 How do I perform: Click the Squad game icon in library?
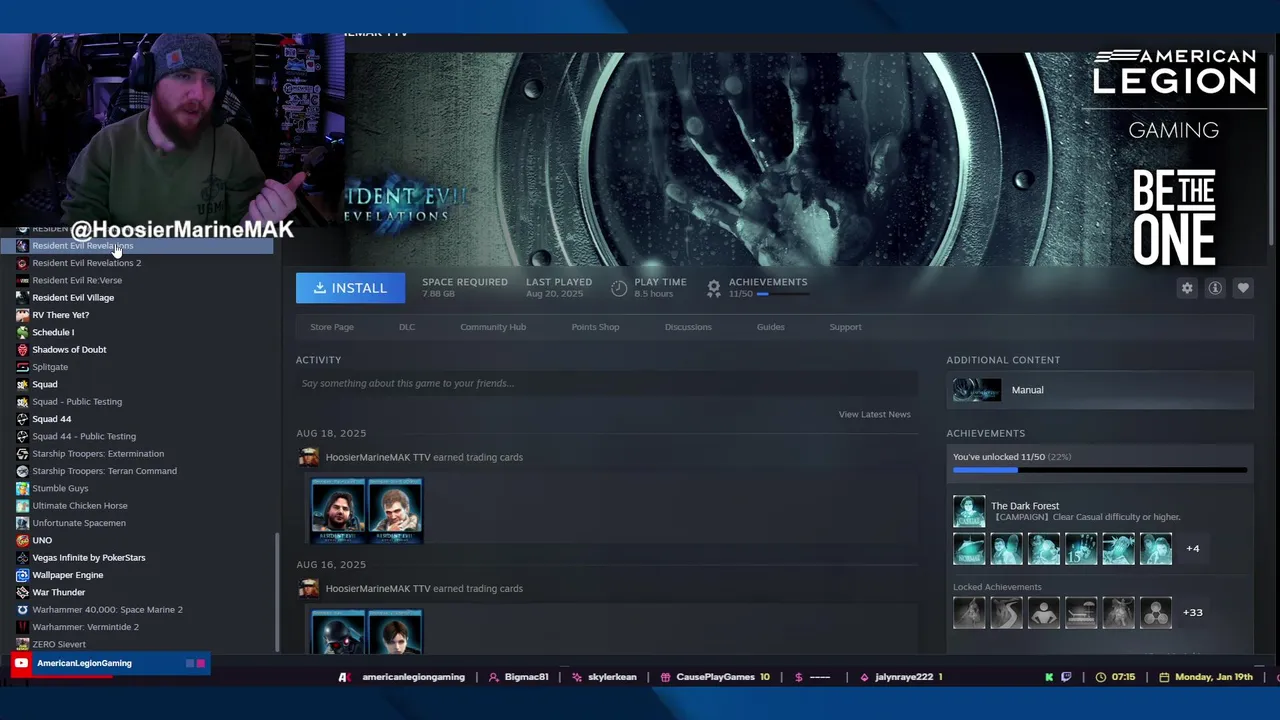[22, 384]
